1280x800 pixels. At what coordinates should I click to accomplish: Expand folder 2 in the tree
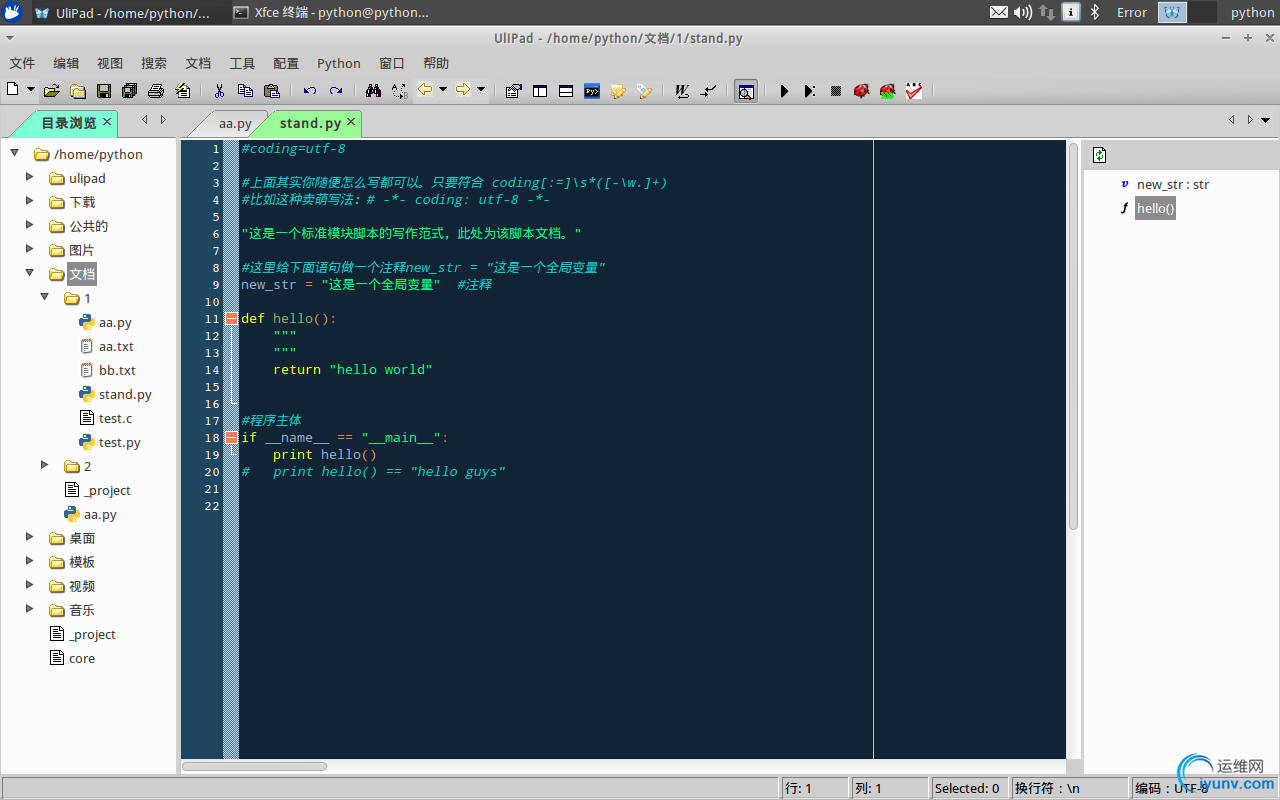[x=45, y=465]
